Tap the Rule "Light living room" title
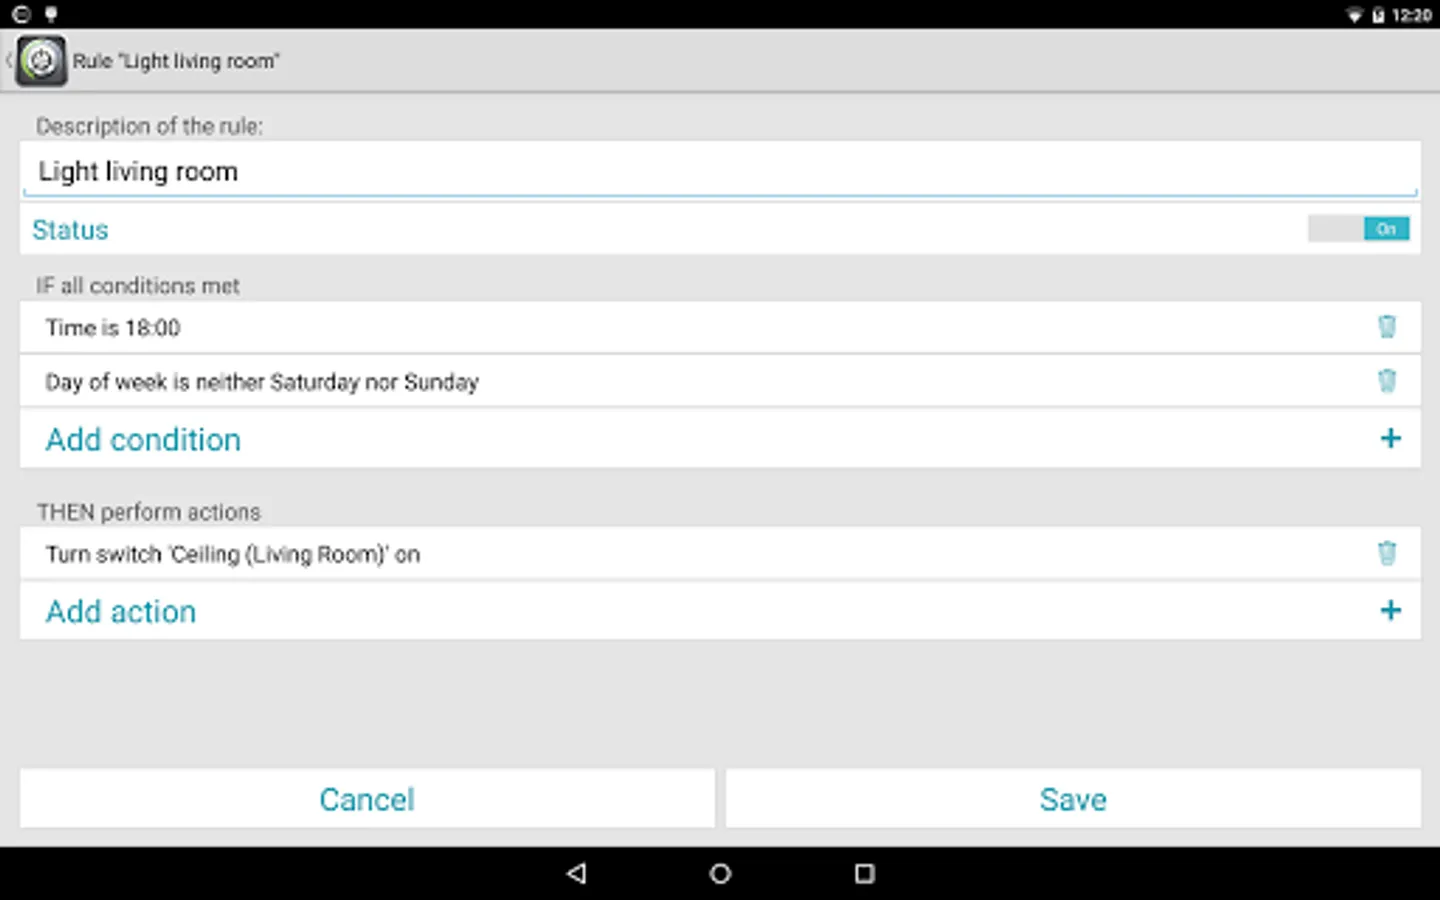 tap(176, 61)
